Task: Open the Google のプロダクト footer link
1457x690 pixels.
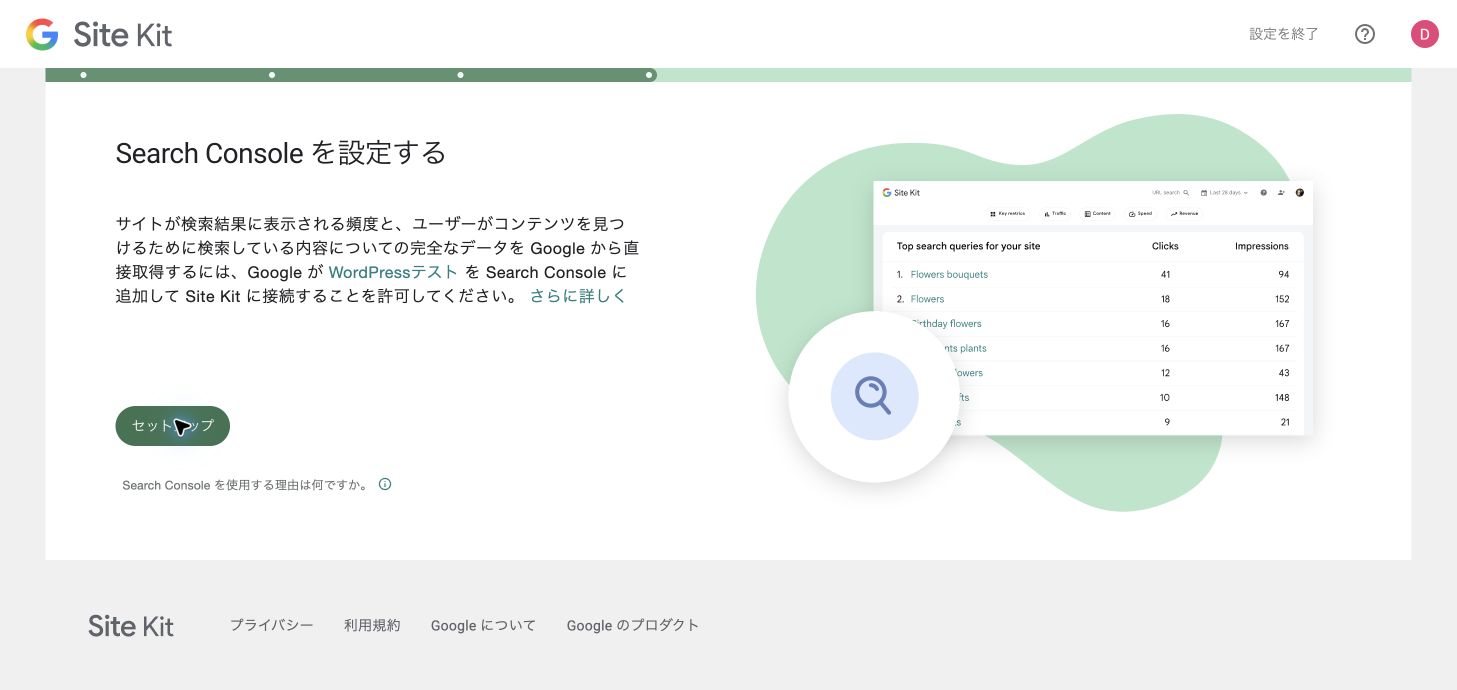Action: 633,625
